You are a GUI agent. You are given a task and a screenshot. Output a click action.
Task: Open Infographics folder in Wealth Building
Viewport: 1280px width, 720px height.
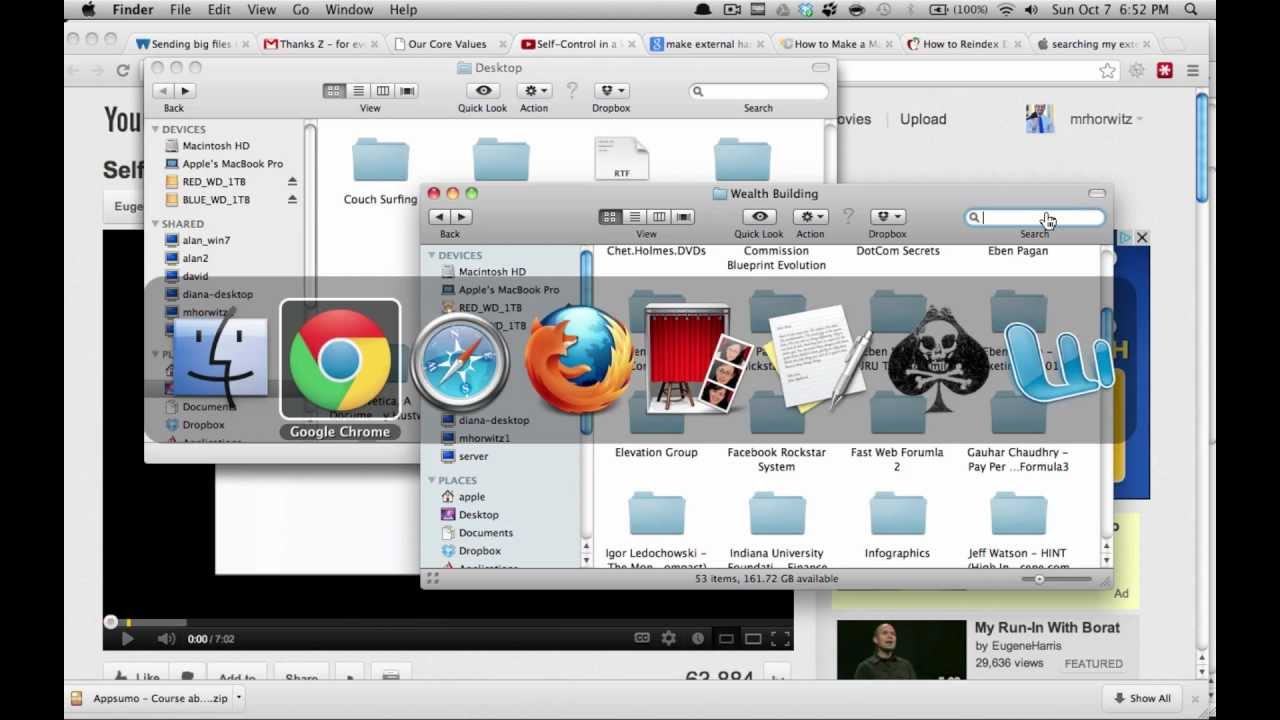click(x=897, y=524)
